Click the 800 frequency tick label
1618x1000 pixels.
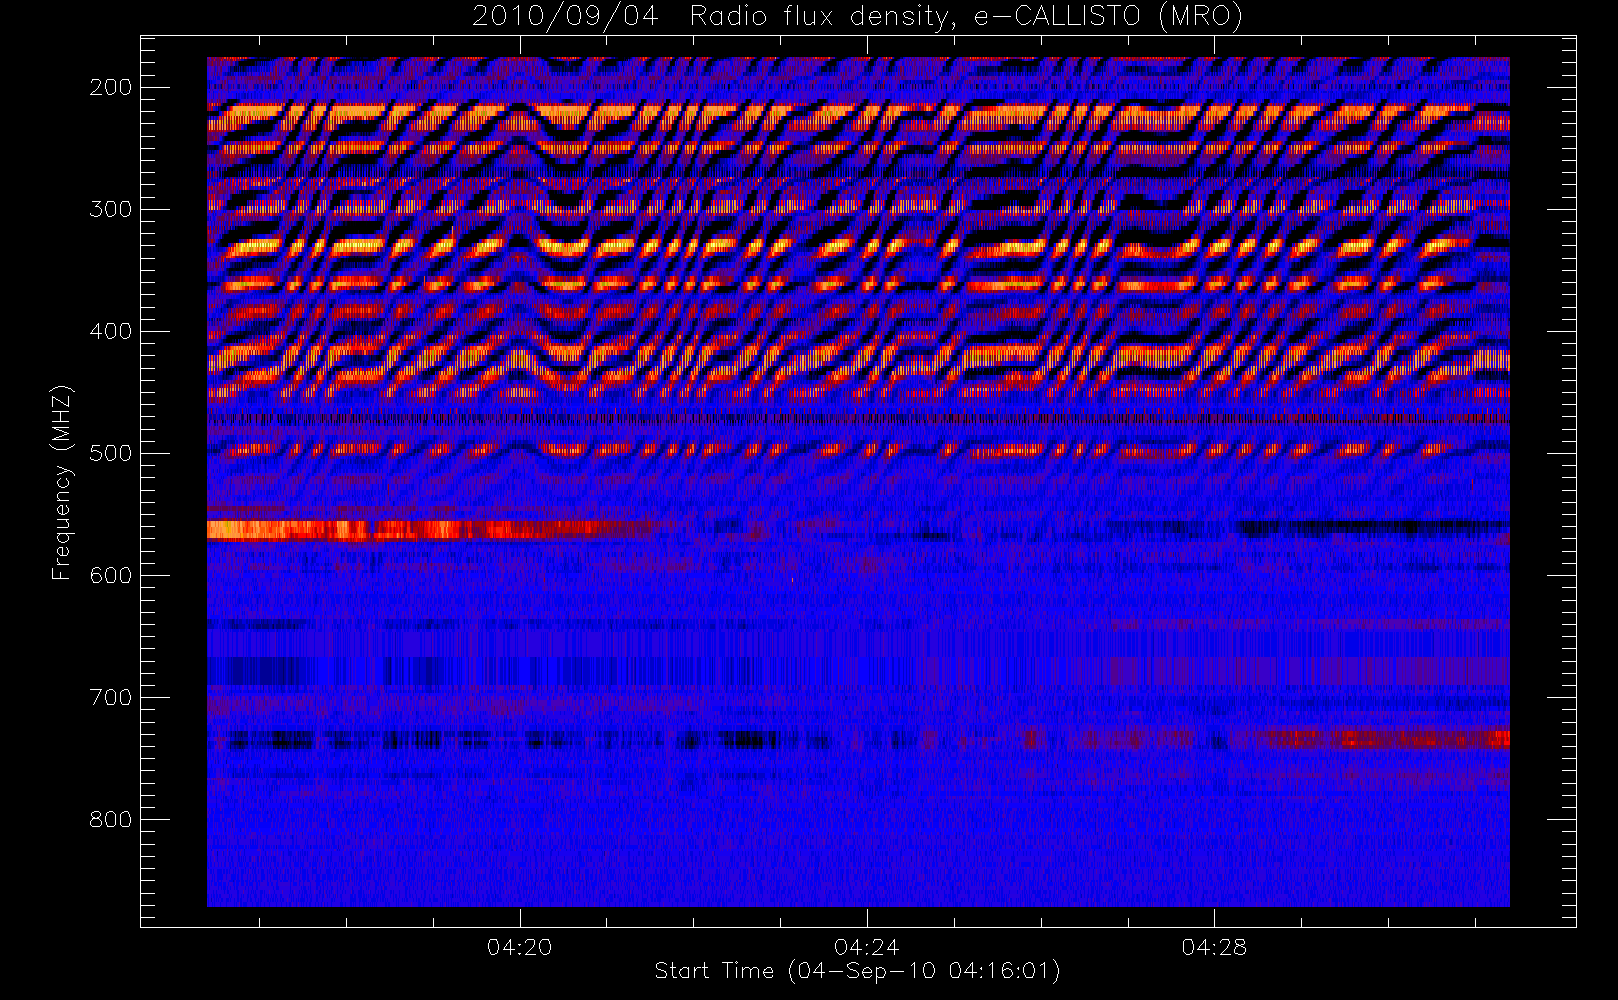pyautogui.click(x=111, y=819)
